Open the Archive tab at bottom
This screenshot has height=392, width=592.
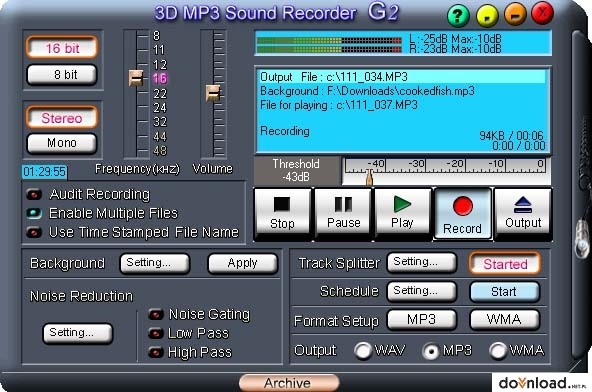click(x=289, y=383)
